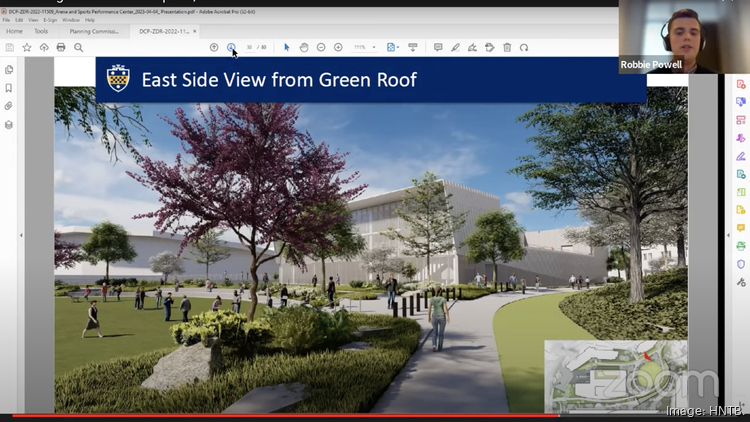Open the Tools tab
The height and width of the screenshot is (422, 750).
(x=41, y=31)
